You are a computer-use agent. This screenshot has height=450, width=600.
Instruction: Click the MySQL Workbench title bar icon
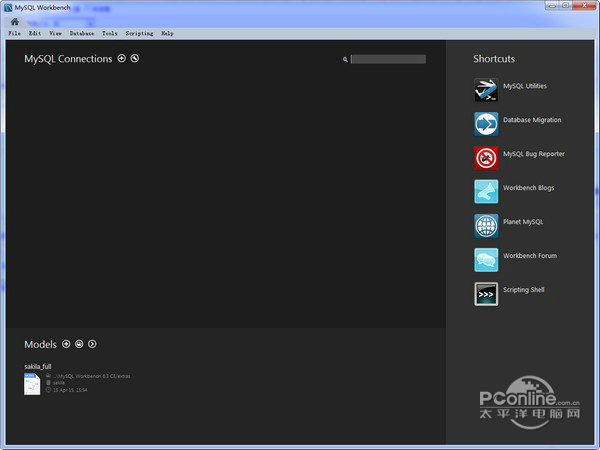(8, 7)
